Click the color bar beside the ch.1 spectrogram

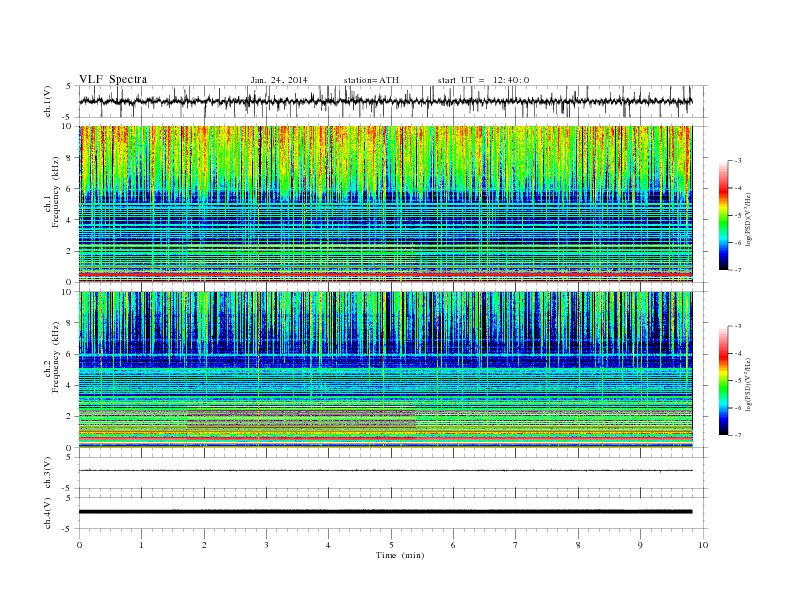click(x=723, y=215)
